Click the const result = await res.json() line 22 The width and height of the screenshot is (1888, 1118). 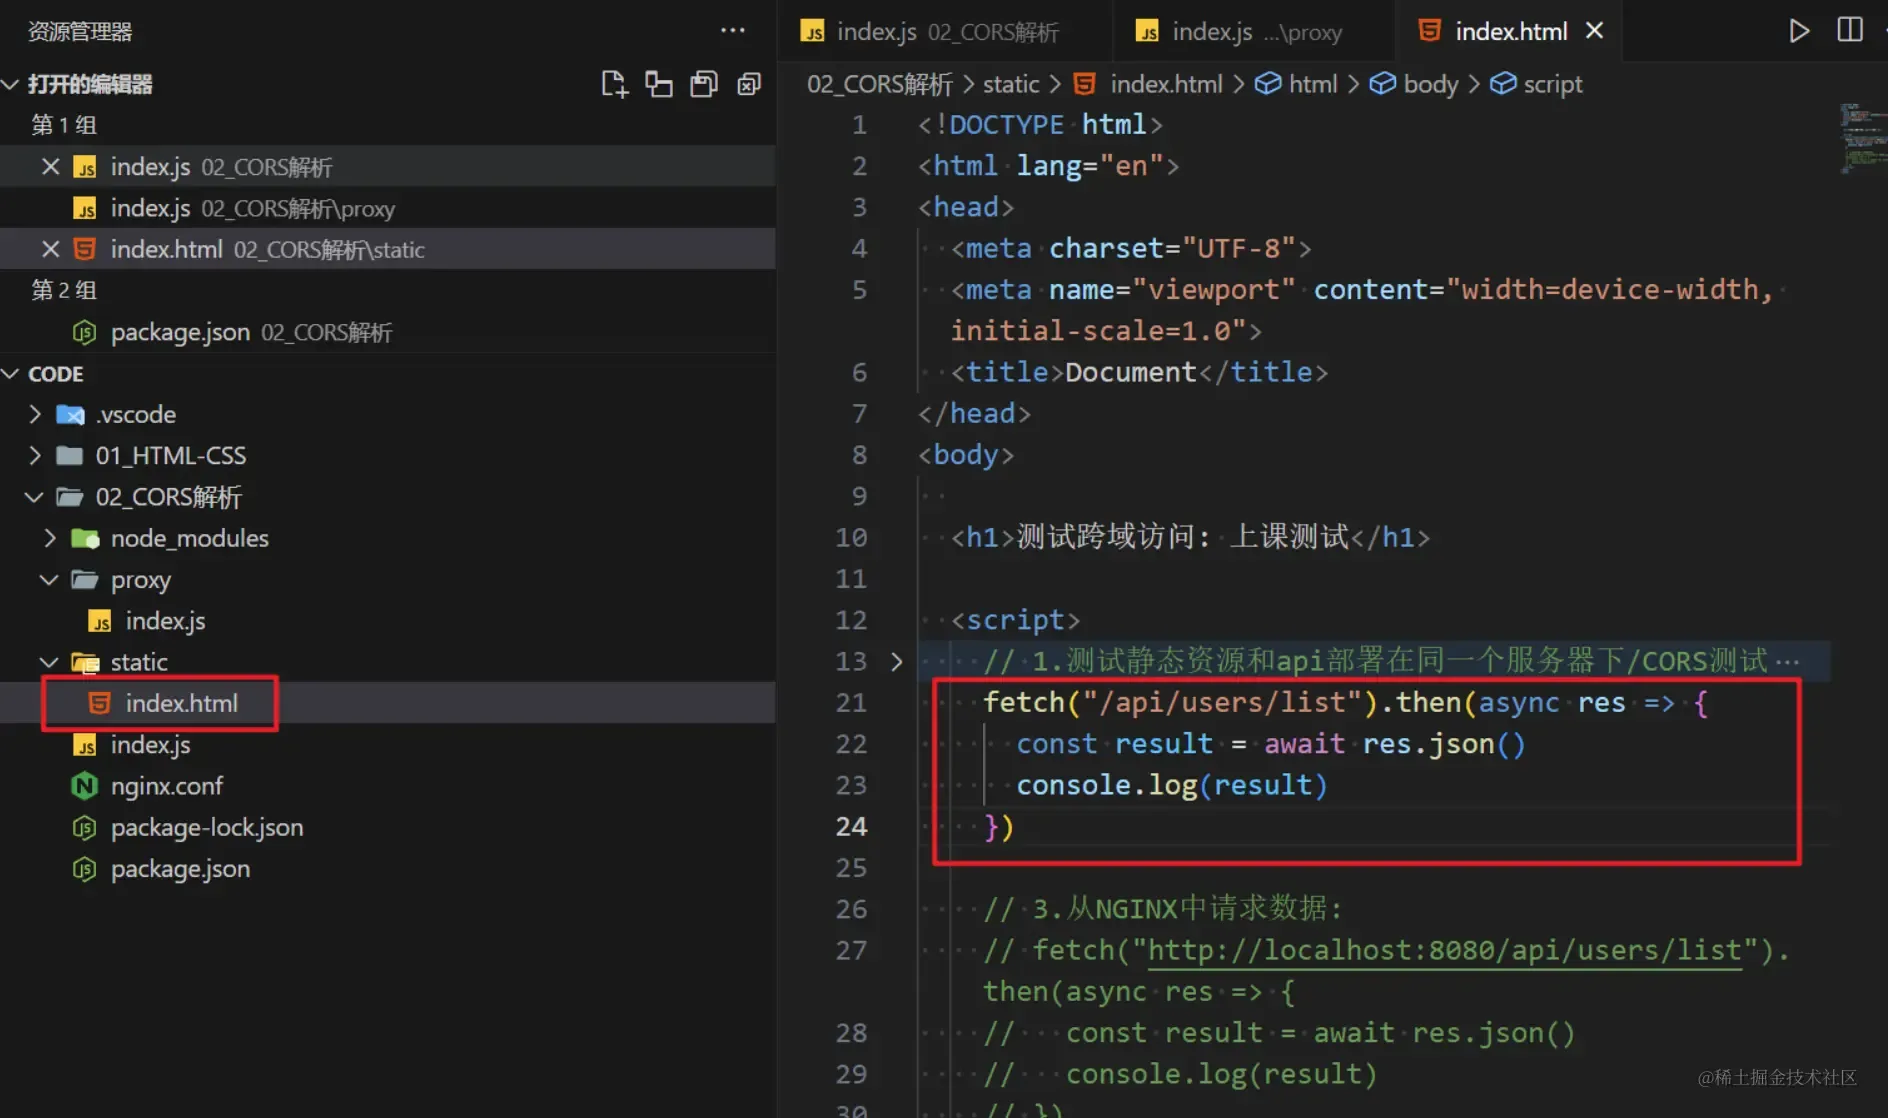tap(1271, 744)
